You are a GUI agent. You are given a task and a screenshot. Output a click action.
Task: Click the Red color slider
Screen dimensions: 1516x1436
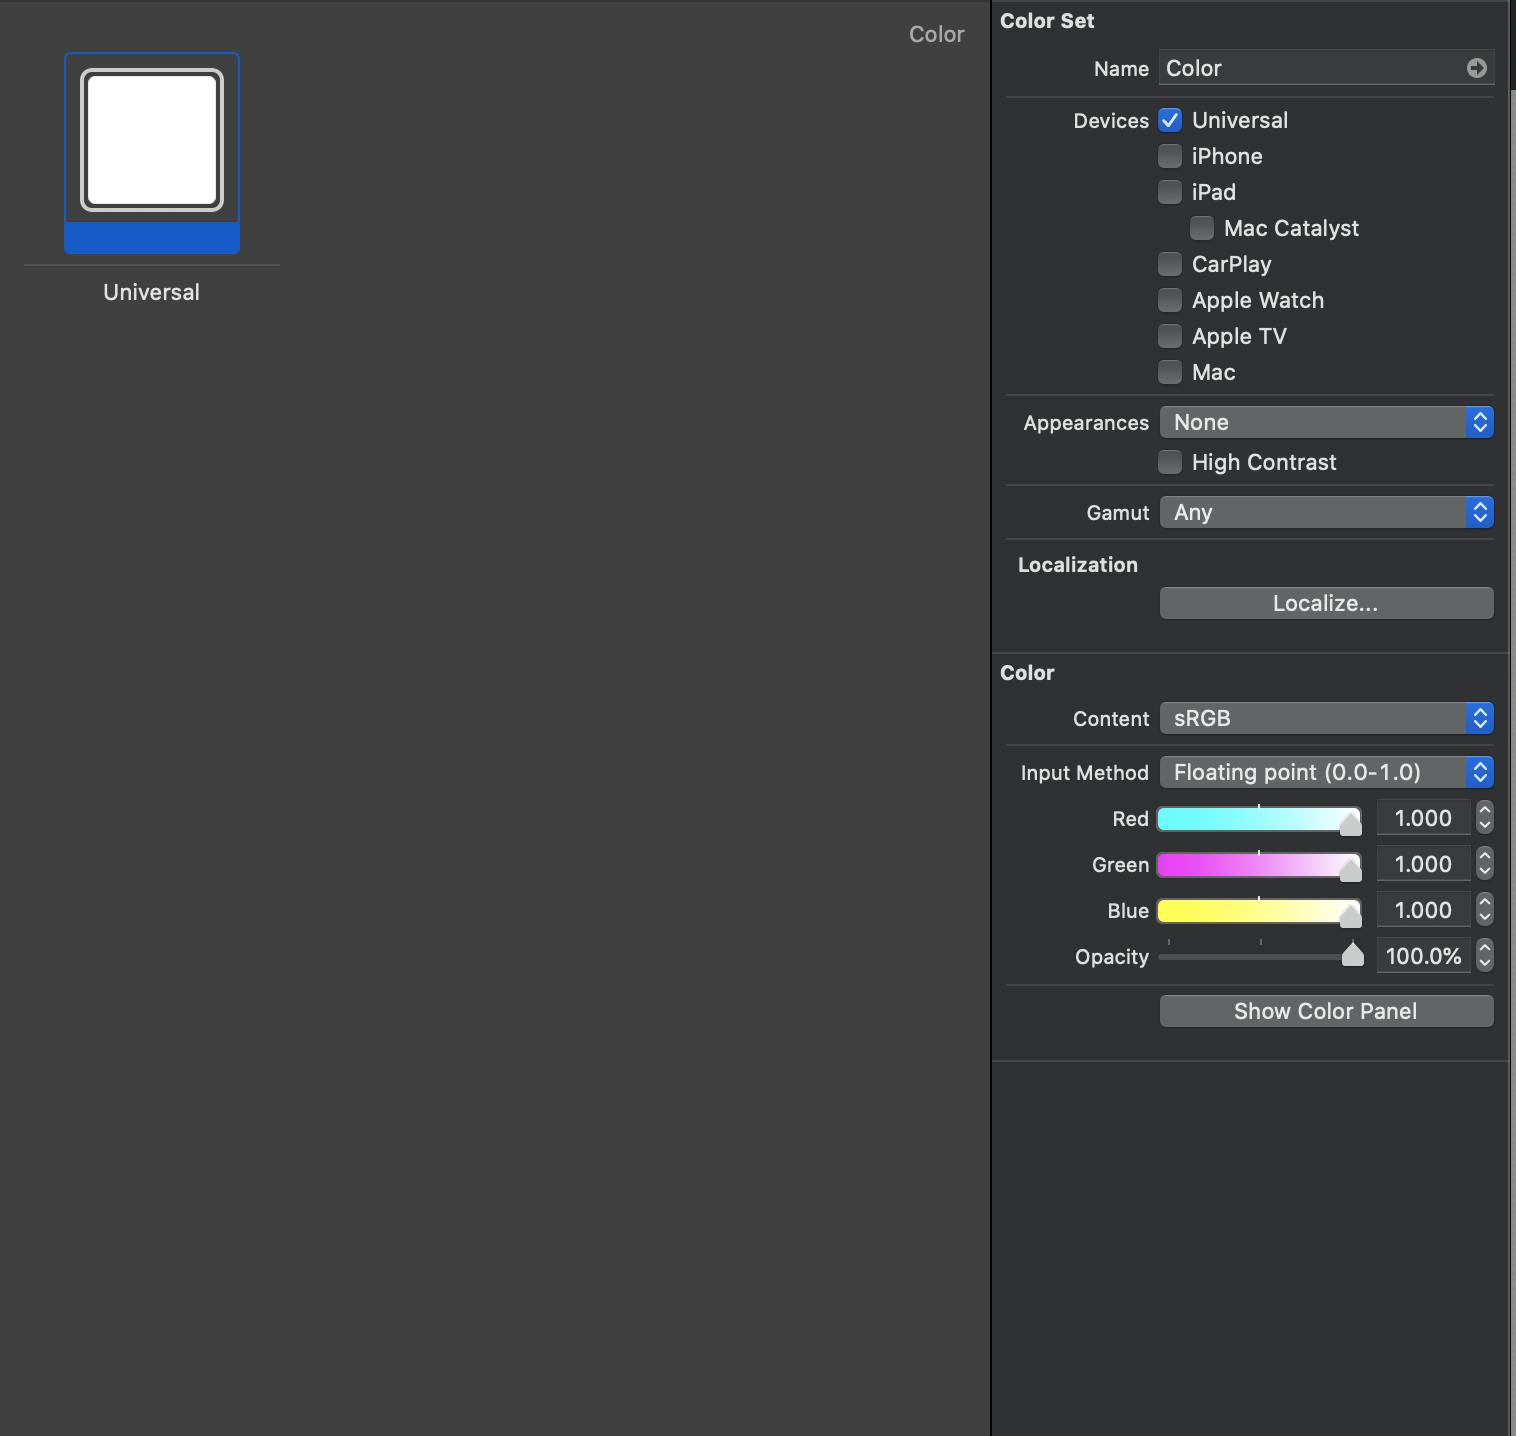pos(1259,819)
